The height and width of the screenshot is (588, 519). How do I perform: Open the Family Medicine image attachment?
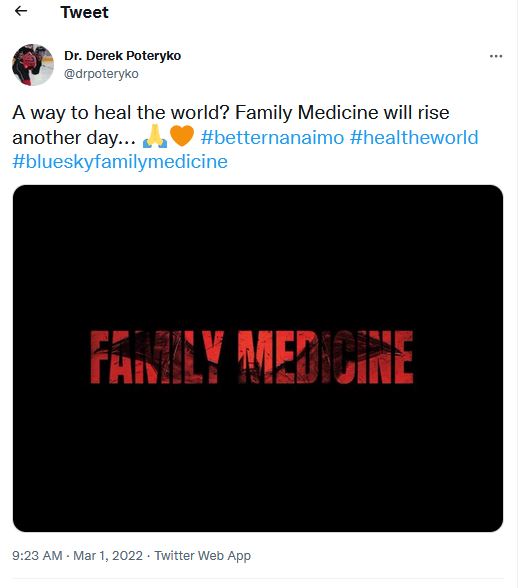[258, 358]
